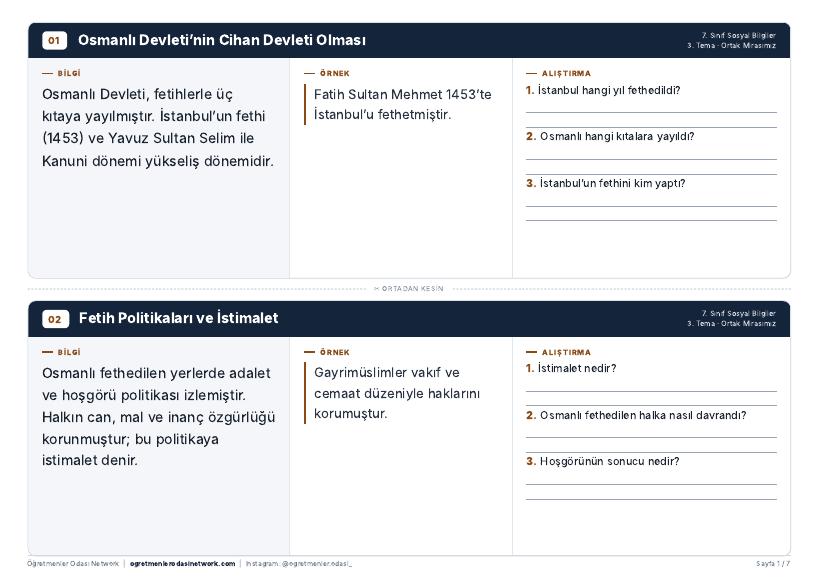Click "7. Sınıf Sosyal Bilgiler" in card 01 header
This screenshot has height=579, width=819.
click(738, 36)
